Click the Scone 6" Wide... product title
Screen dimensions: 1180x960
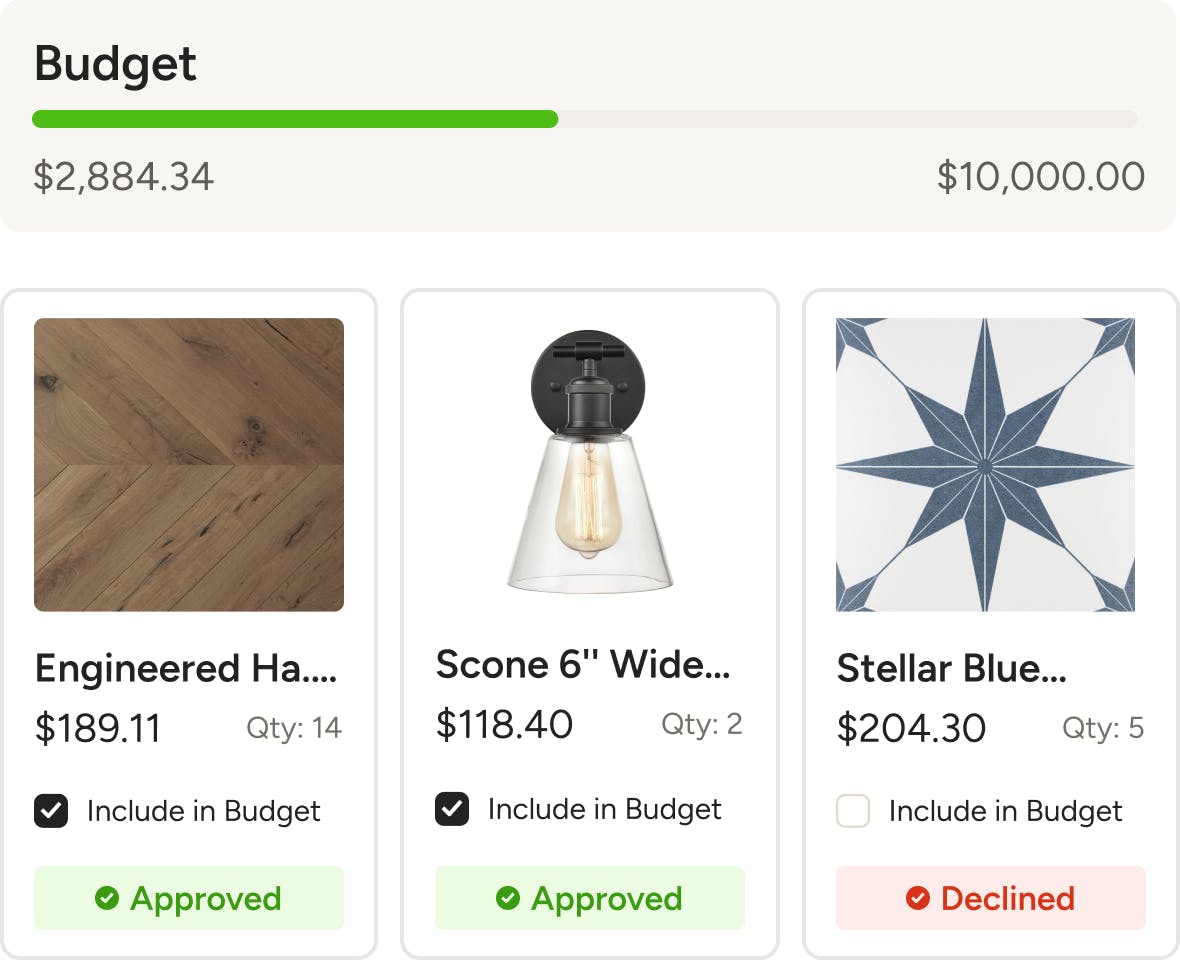583,664
